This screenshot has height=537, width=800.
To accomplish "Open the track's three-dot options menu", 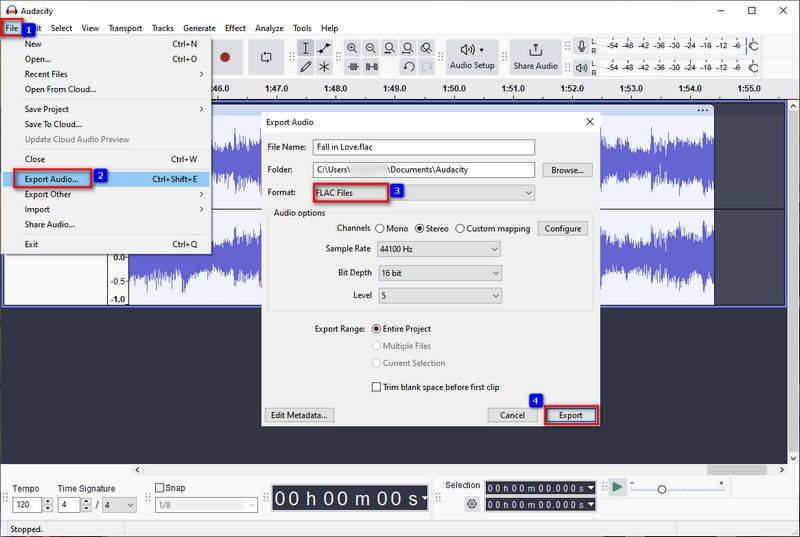I will pos(703,110).
